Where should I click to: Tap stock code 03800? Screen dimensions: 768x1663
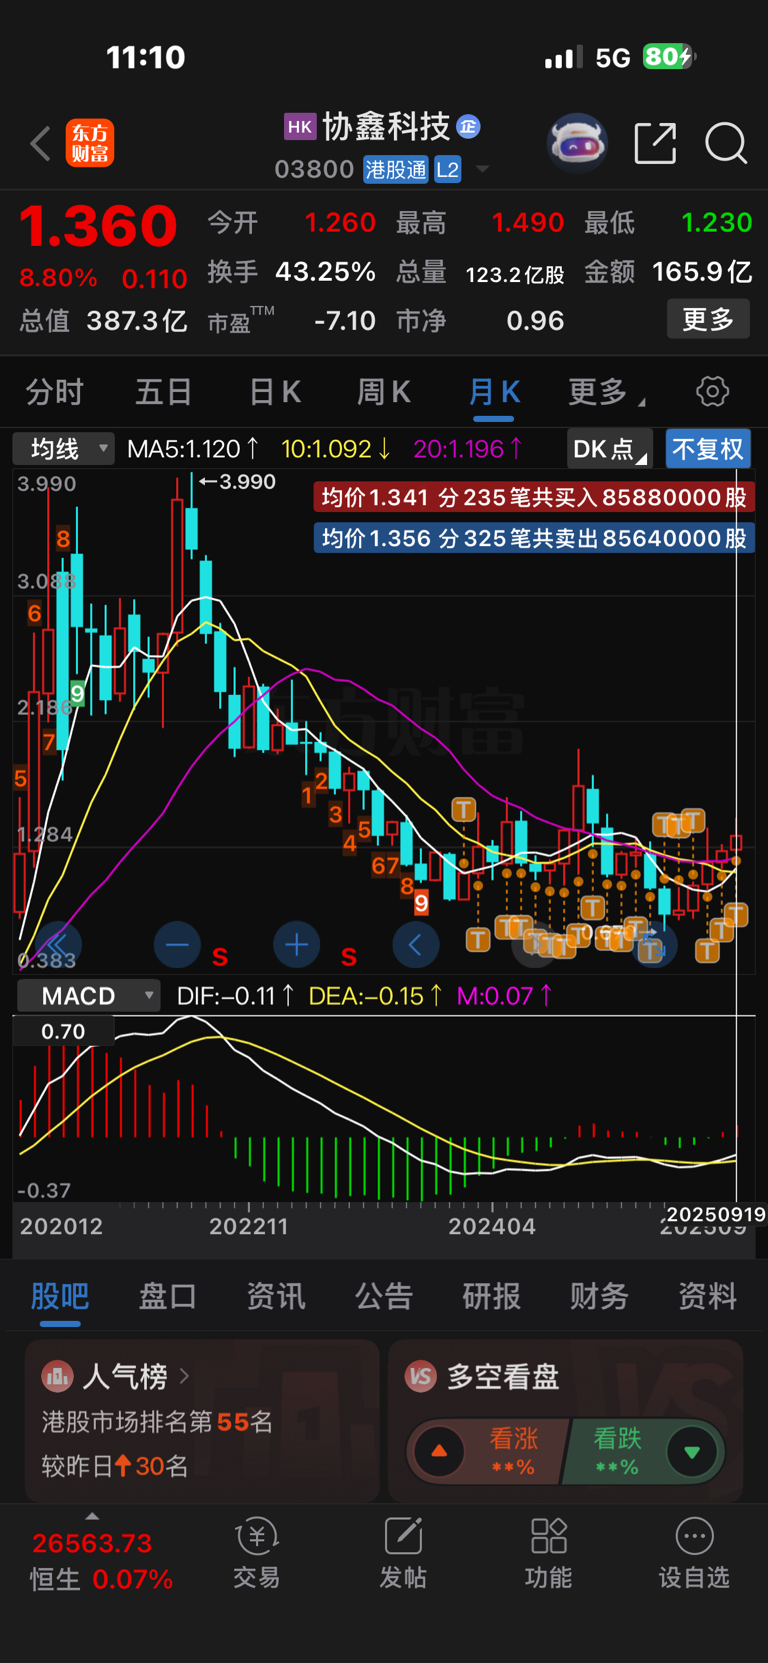click(x=314, y=170)
